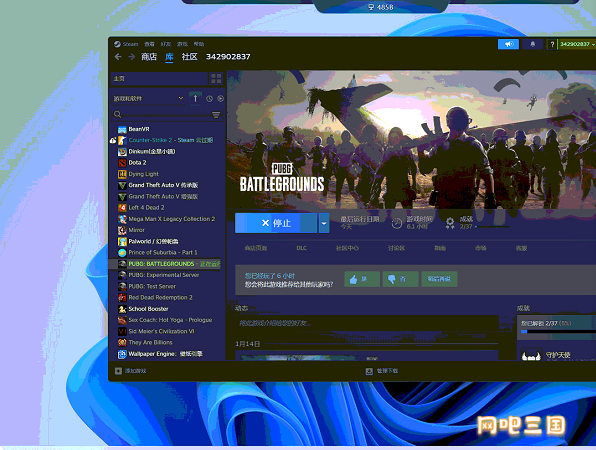
Task: Click the question mark help button
Action: (552, 44)
